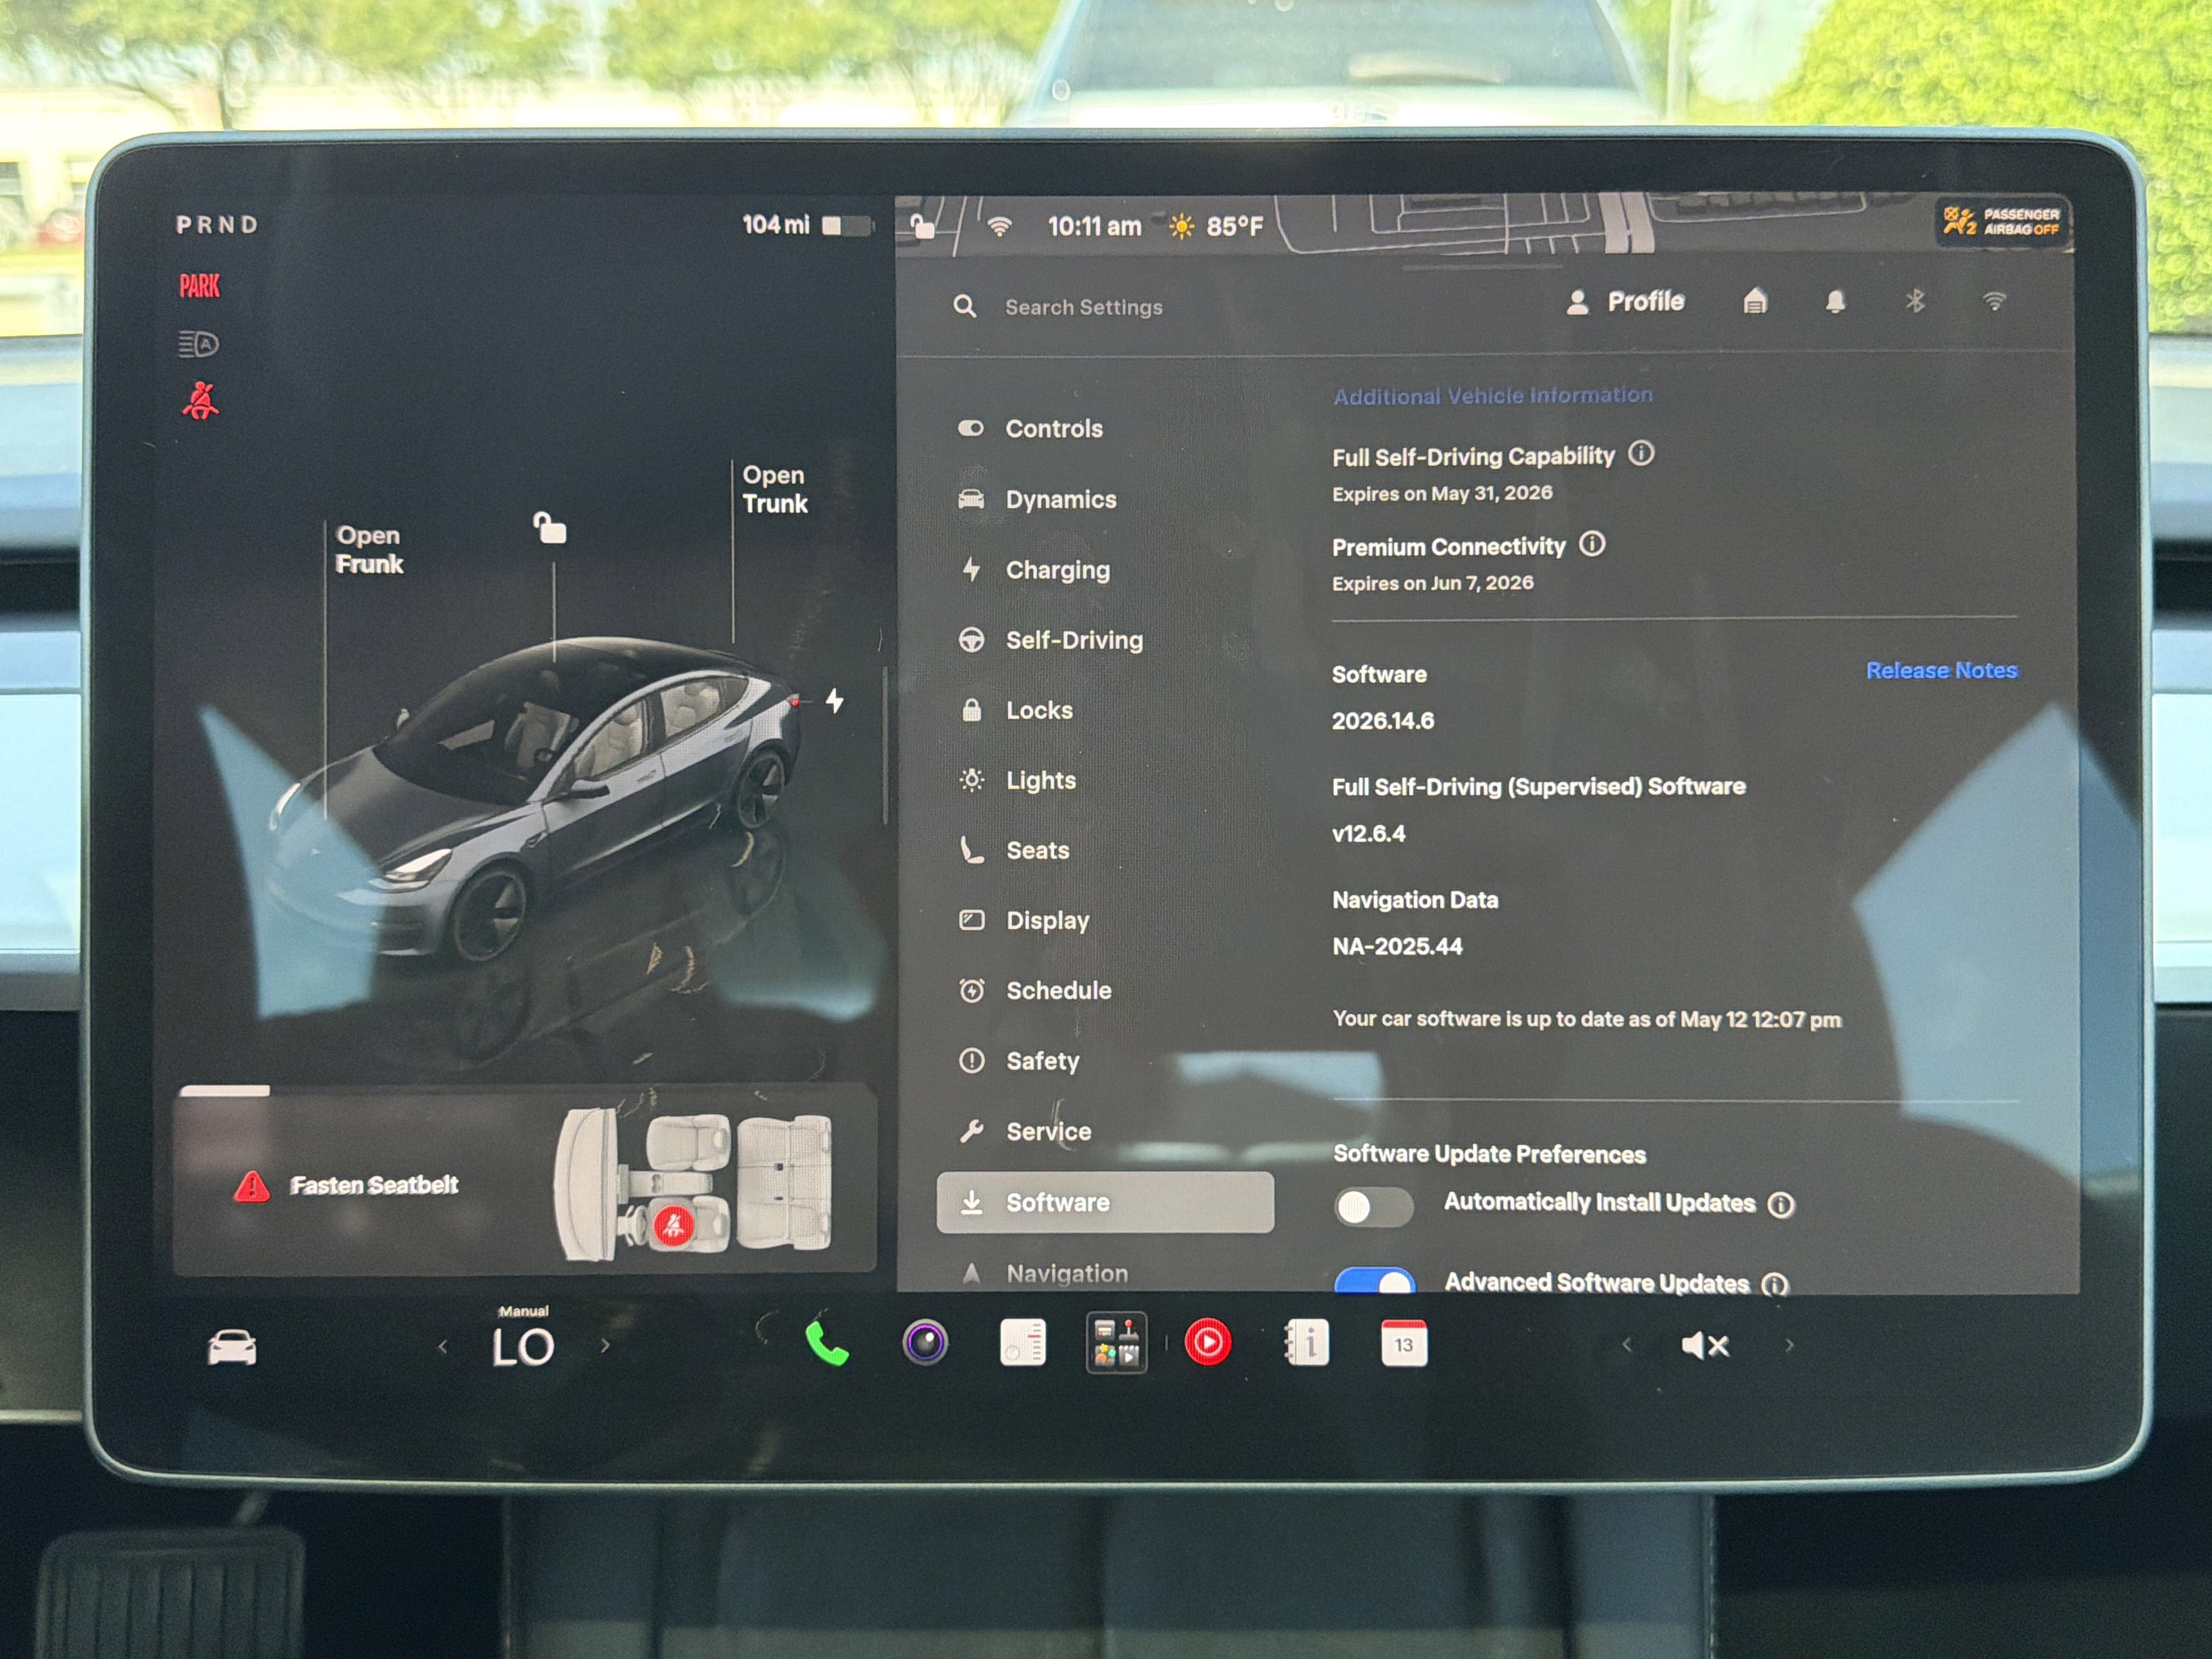
Task: Open Additional Vehicle Information link
Action: click(1492, 395)
